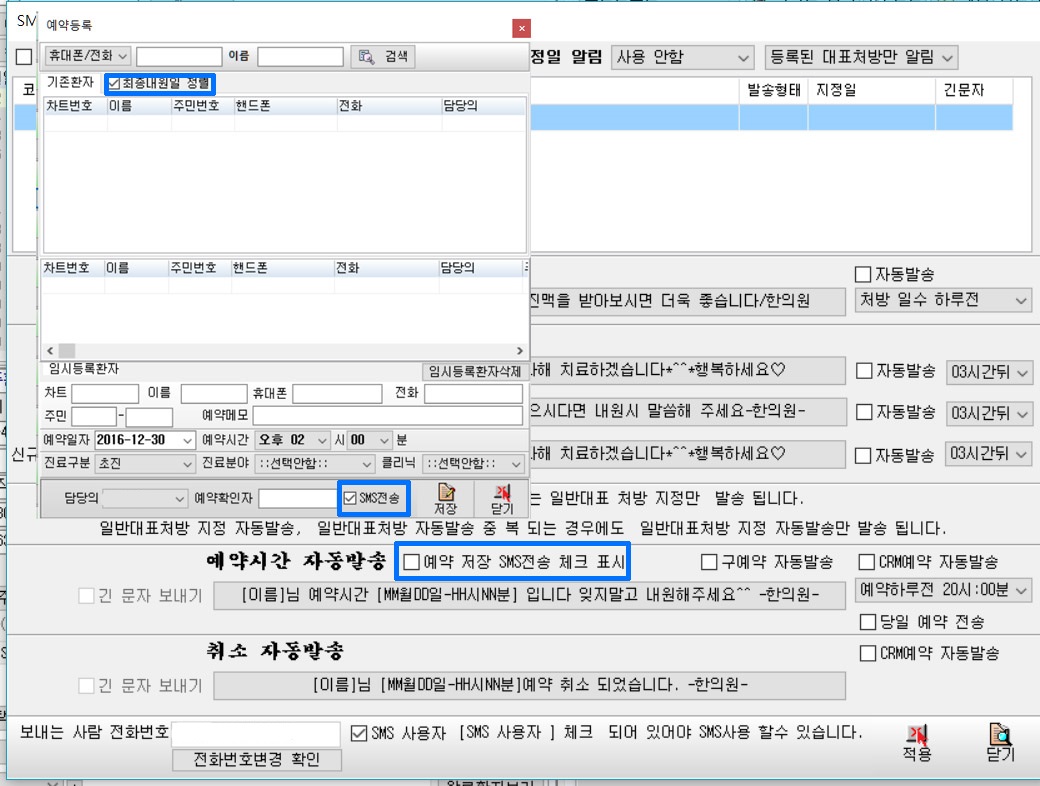Image resolution: width=1040 pixels, height=786 pixels.
Task: Click the 적용 apply icon at bottom right
Action: (x=917, y=743)
